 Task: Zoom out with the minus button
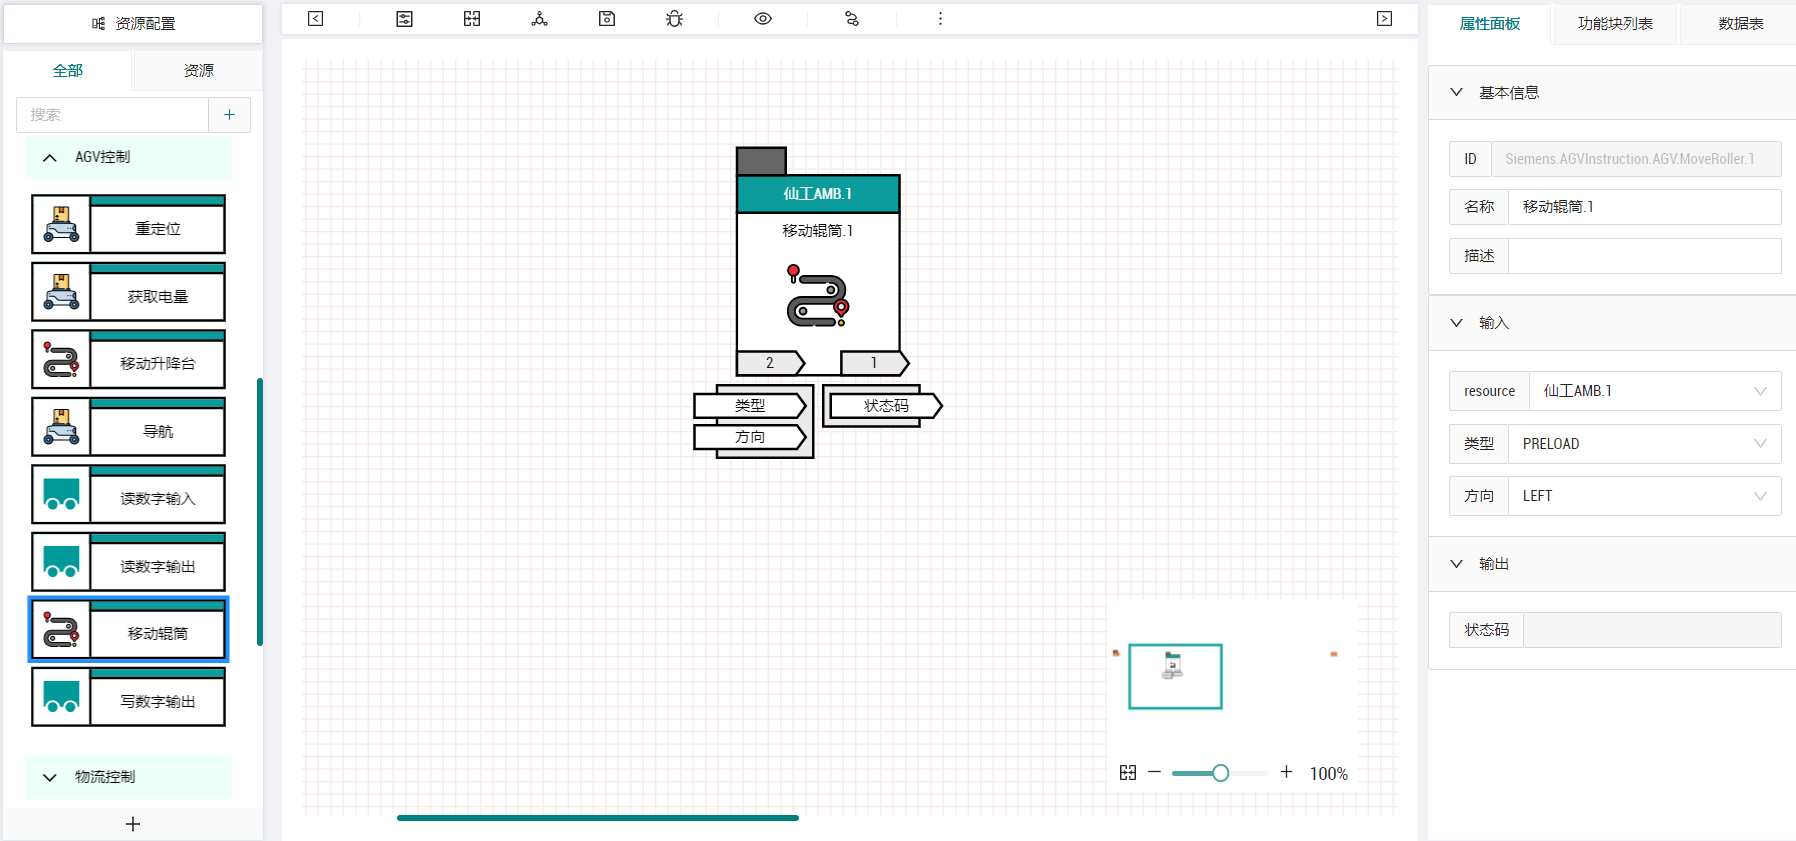point(1155,772)
